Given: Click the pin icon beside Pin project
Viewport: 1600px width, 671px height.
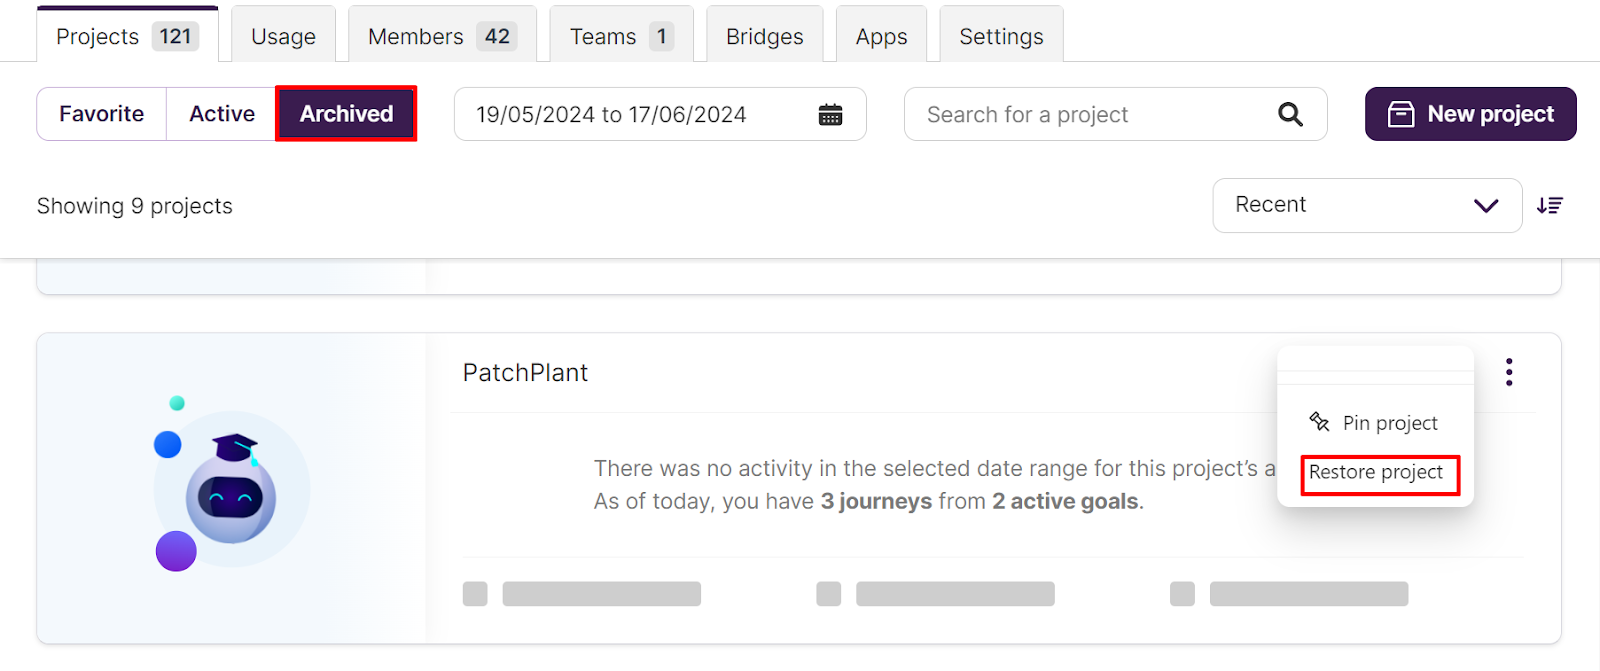Looking at the screenshot, I should (x=1319, y=422).
